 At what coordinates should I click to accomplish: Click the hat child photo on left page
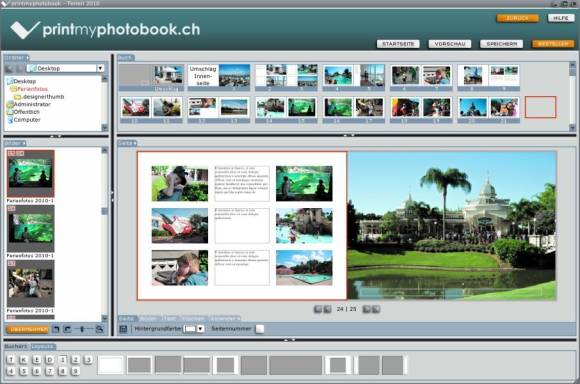180,183
